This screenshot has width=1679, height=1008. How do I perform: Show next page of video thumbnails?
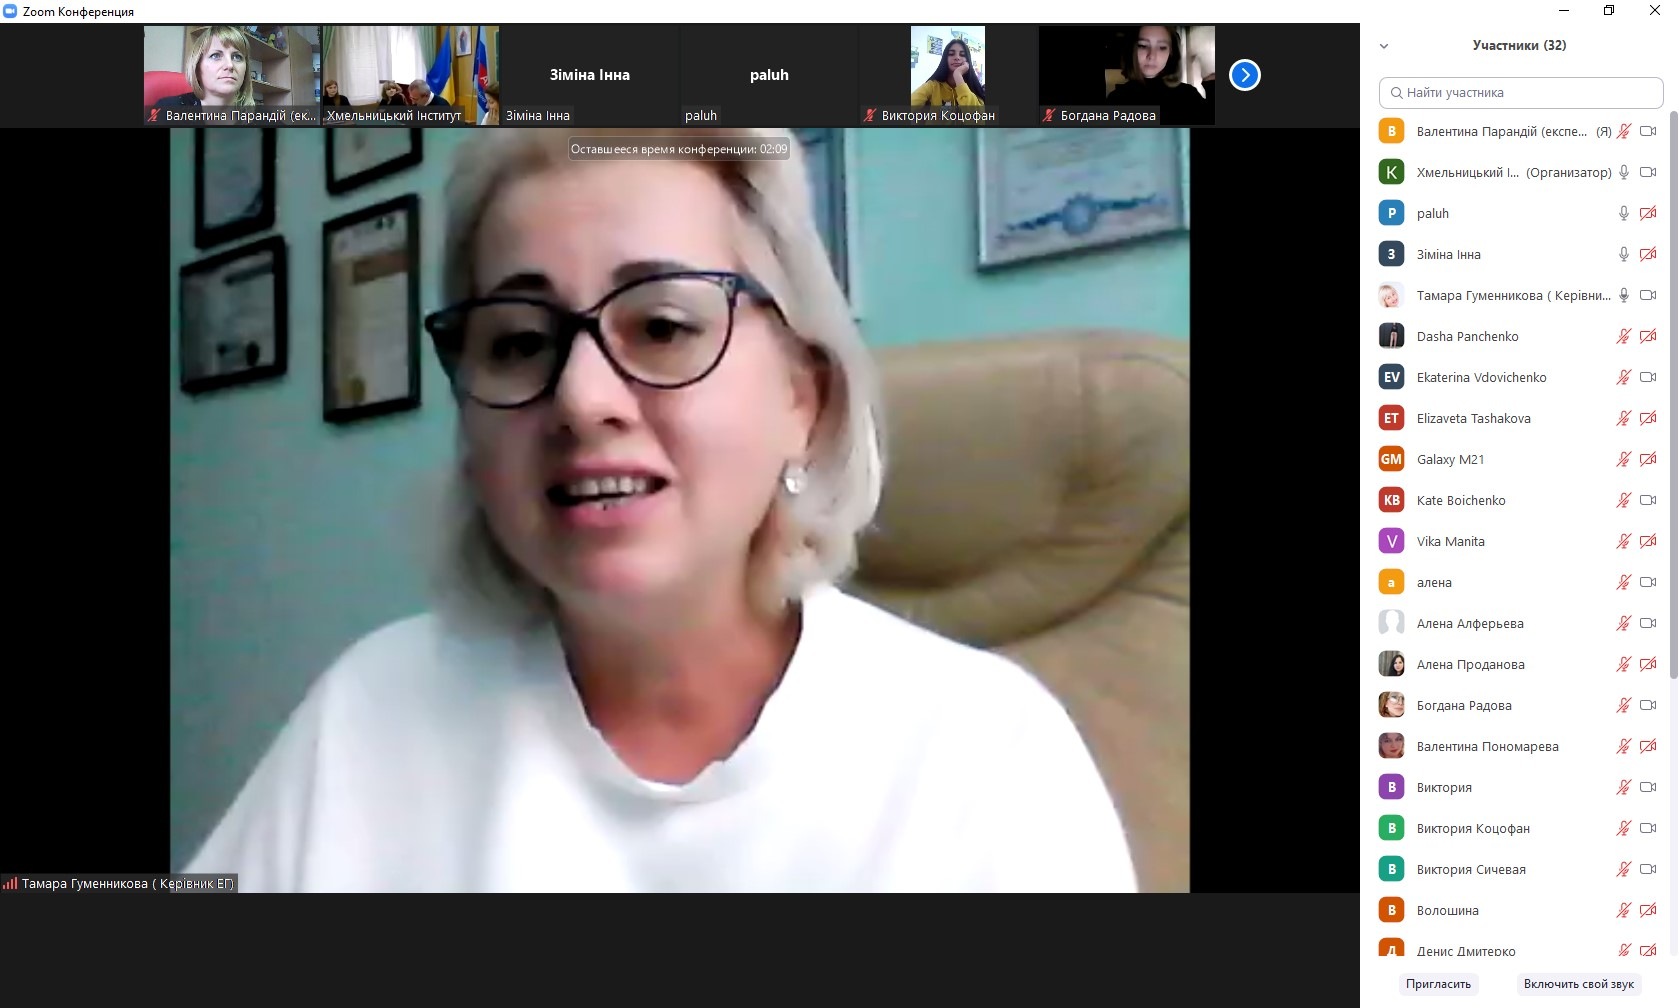1244,75
